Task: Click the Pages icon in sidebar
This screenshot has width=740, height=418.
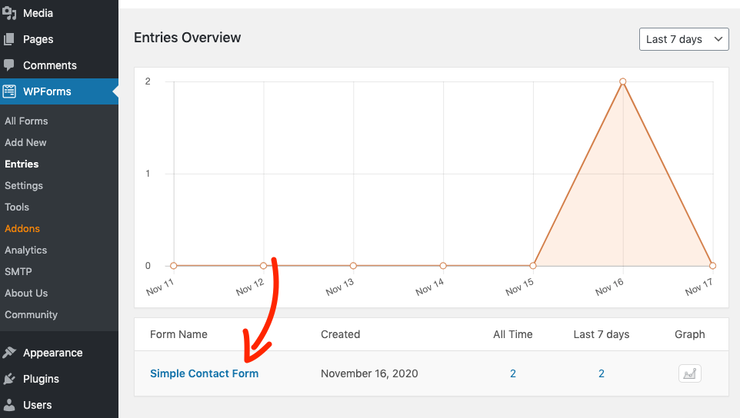Action: pyautogui.click(x=9, y=39)
